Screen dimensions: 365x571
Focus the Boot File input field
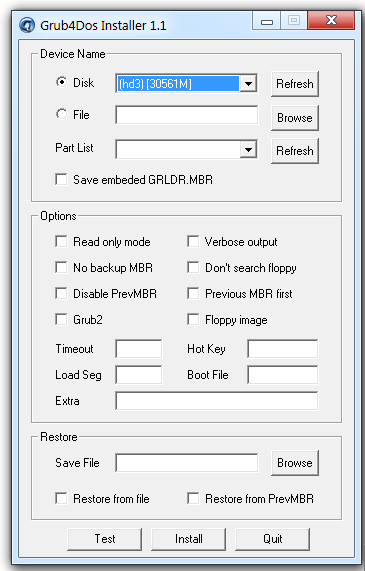(x=282, y=375)
